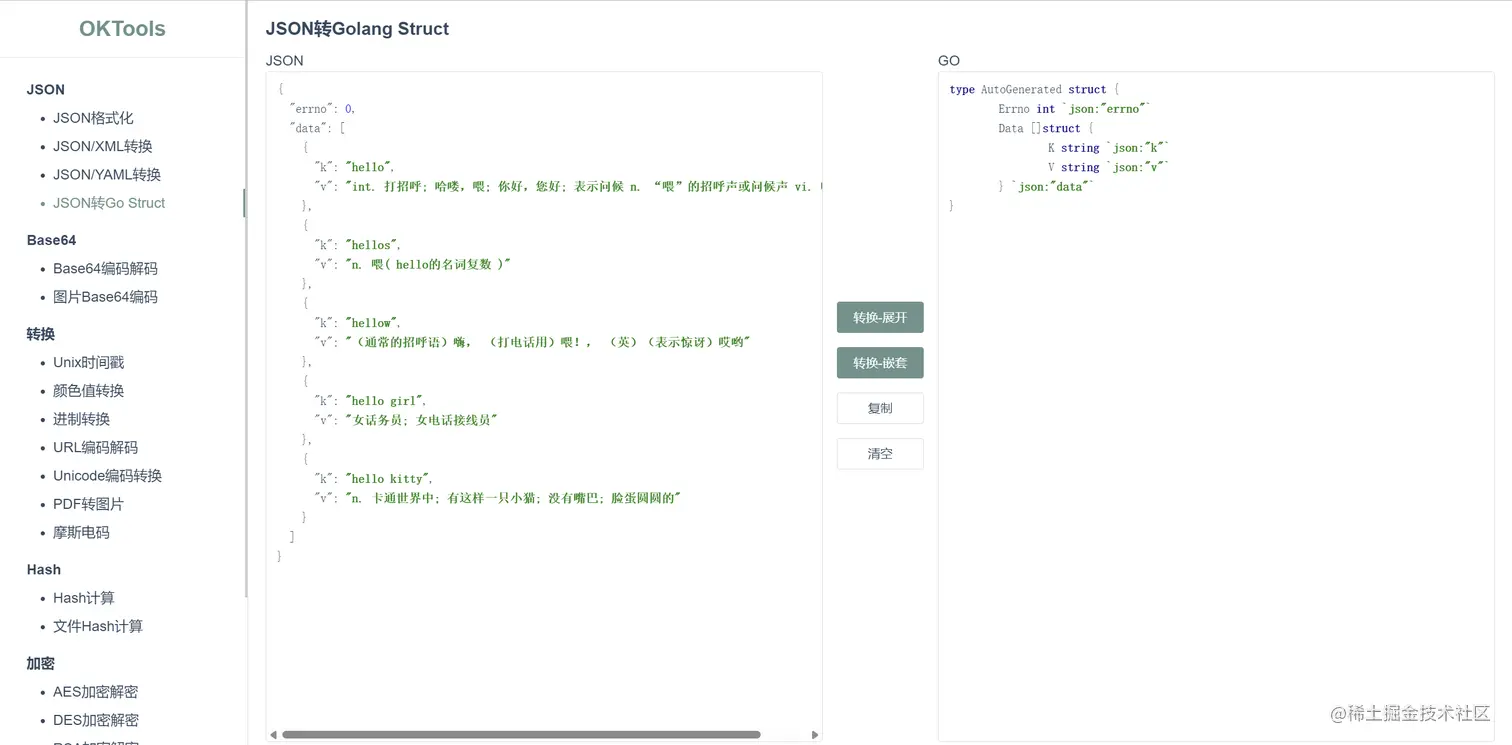Click the 加密 sidebar section heading

[41, 663]
